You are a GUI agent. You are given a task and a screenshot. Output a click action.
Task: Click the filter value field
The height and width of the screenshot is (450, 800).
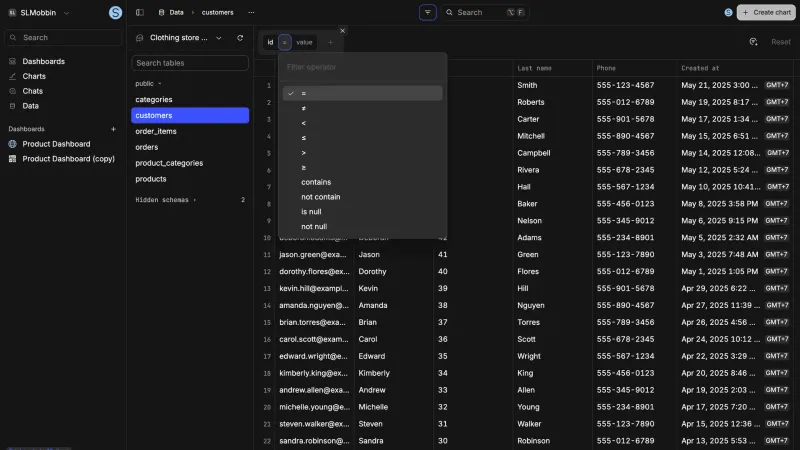tap(304, 42)
